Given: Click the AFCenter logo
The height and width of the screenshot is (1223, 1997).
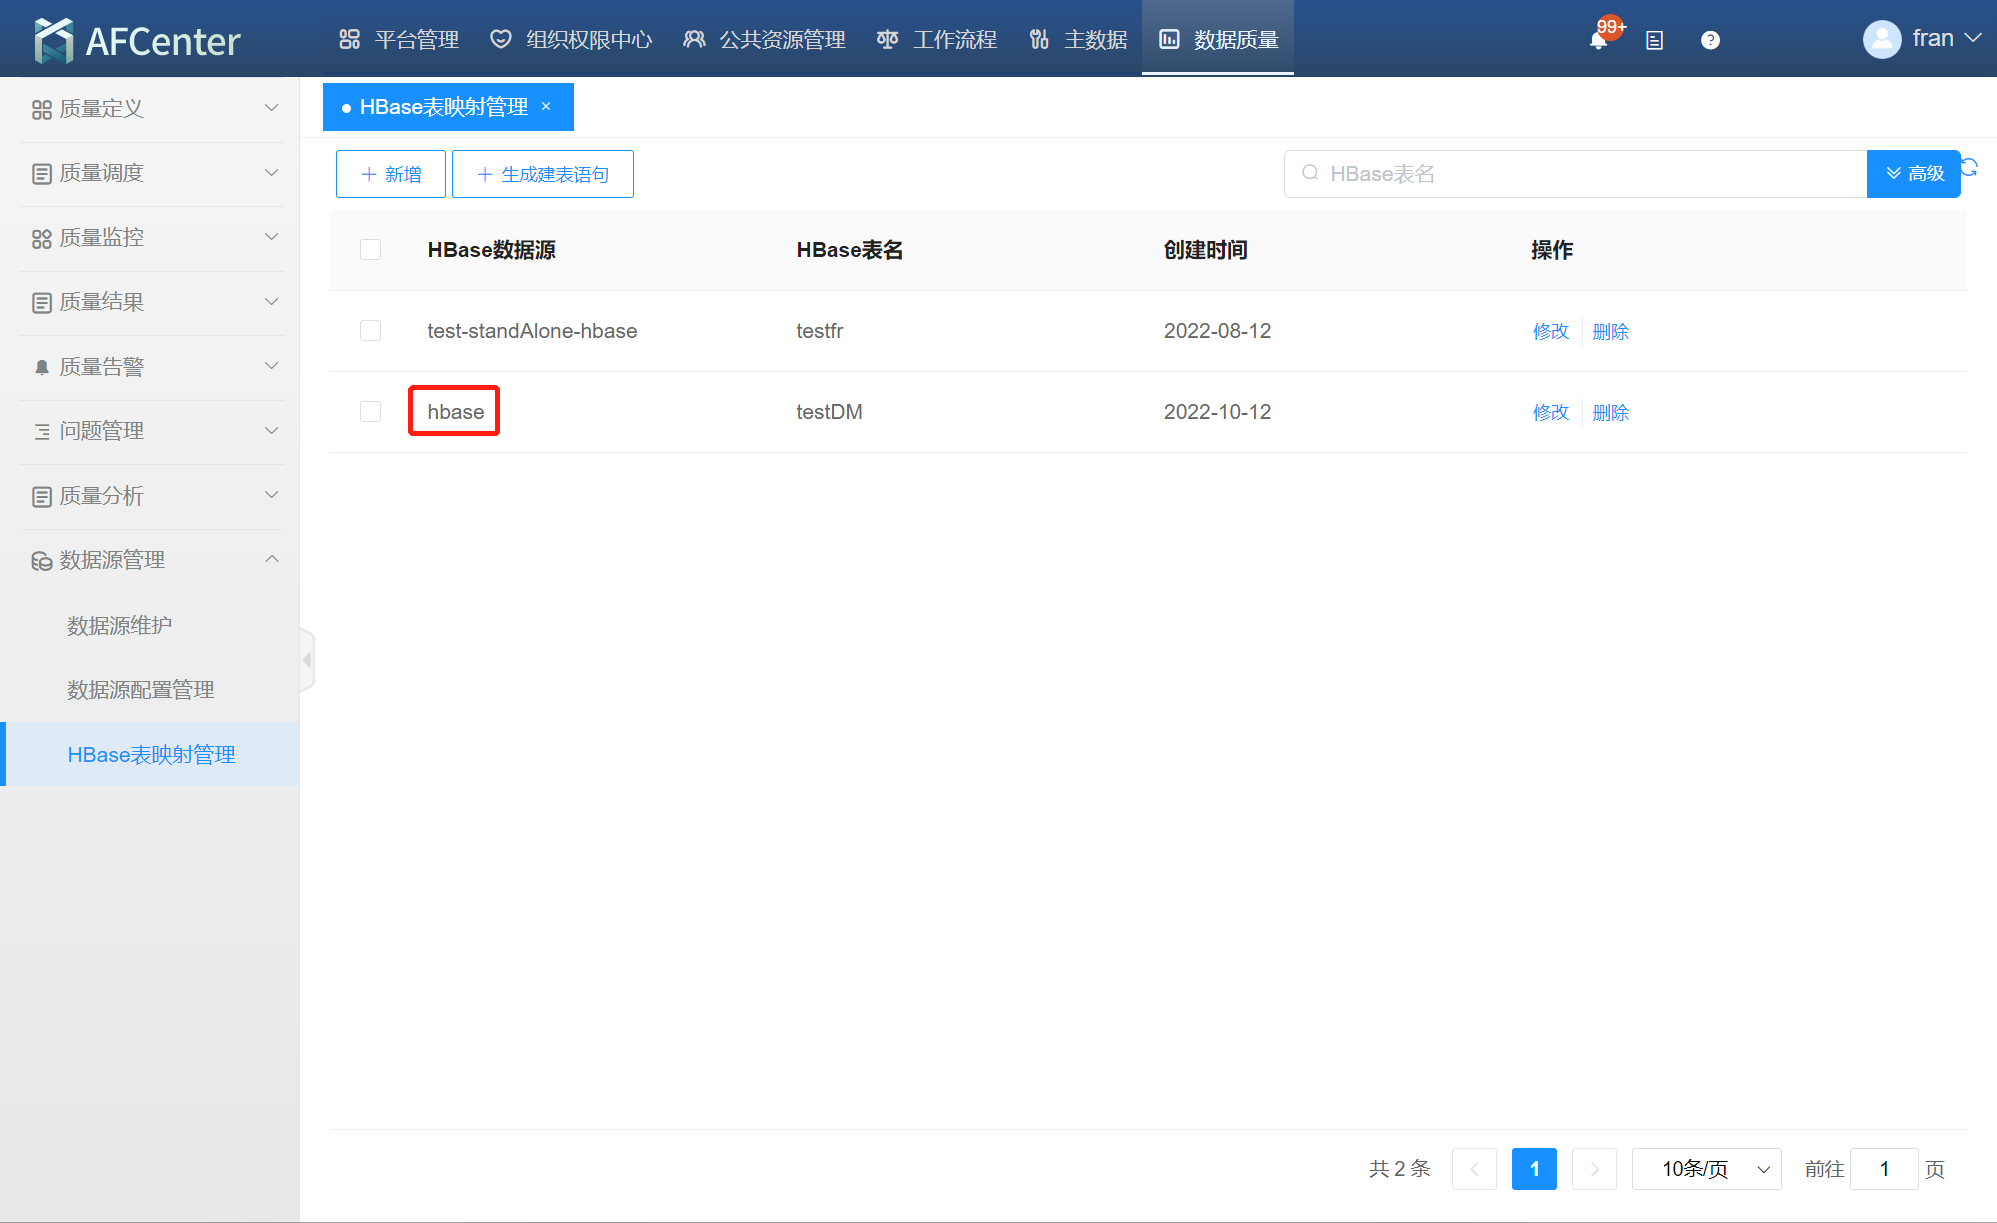Looking at the screenshot, I should 137,40.
